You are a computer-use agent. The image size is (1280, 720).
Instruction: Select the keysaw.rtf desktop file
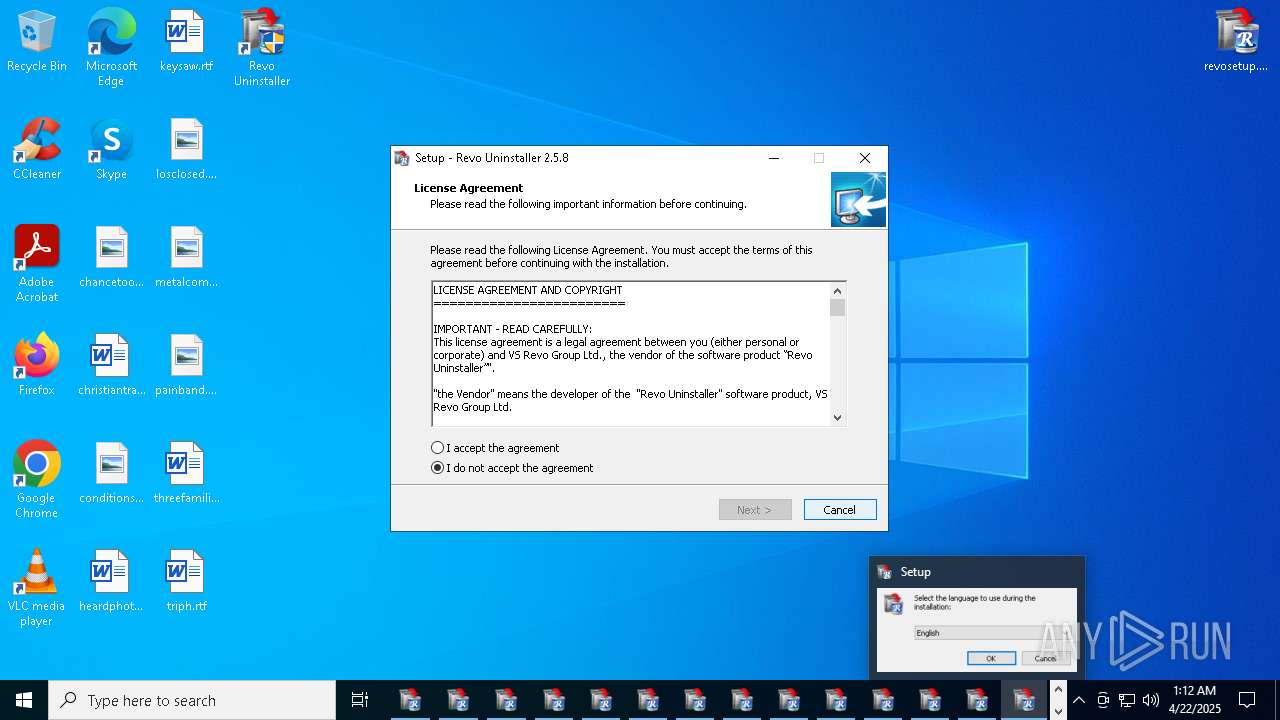[x=186, y=42]
